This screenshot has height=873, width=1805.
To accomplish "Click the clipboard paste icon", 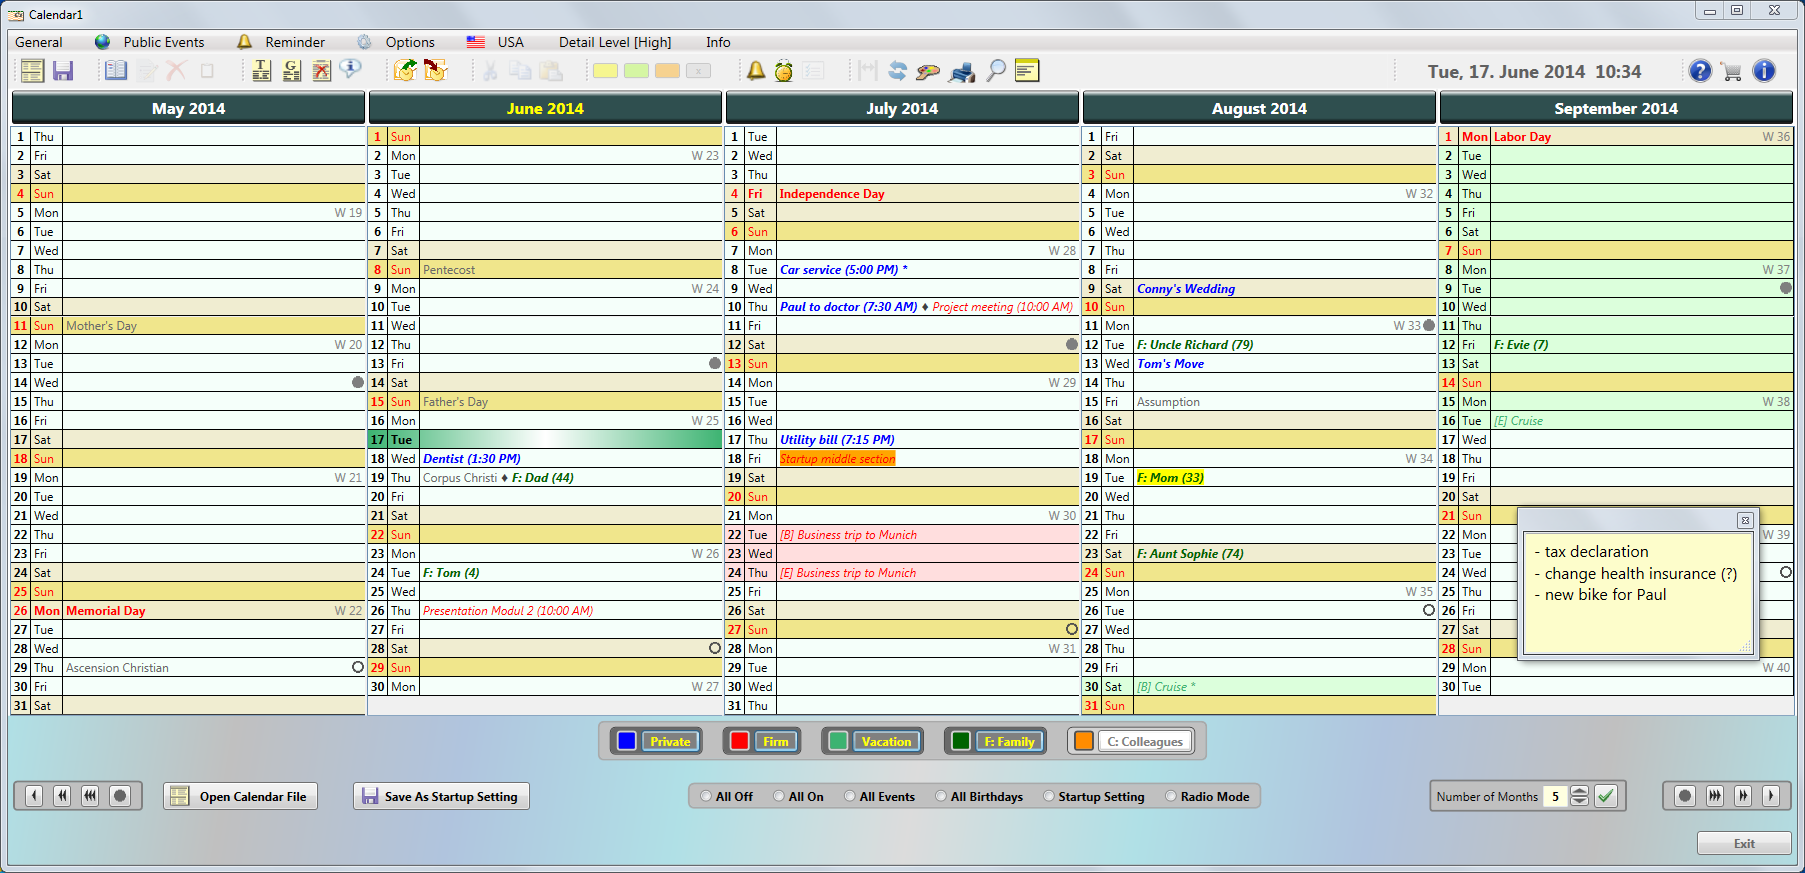I will (551, 71).
